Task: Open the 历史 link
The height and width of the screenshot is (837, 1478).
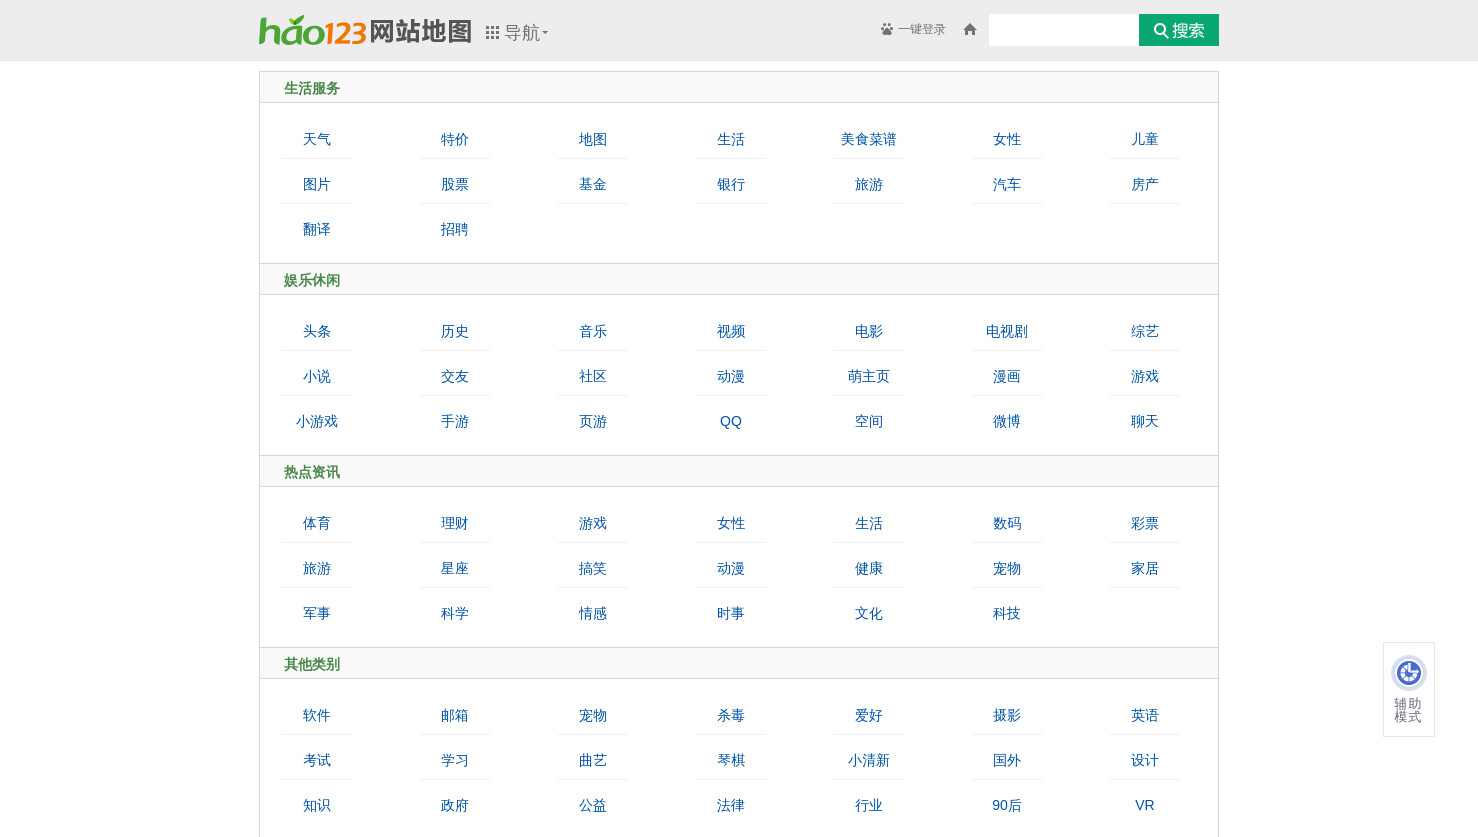Action: click(455, 331)
